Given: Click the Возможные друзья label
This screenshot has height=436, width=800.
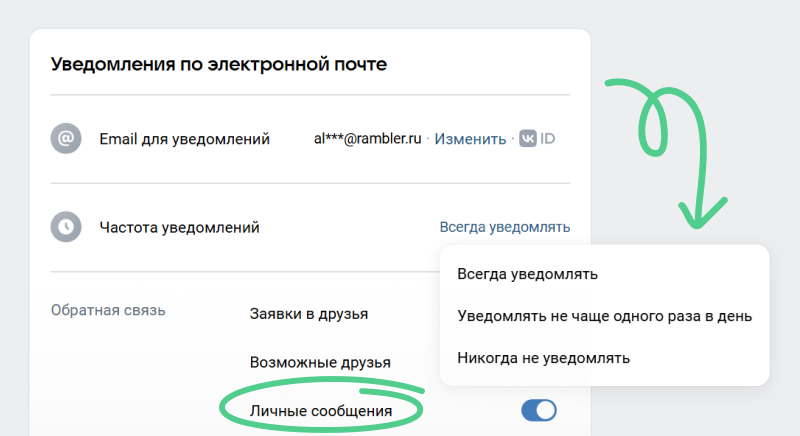Looking at the screenshot, I should (319, 362).
